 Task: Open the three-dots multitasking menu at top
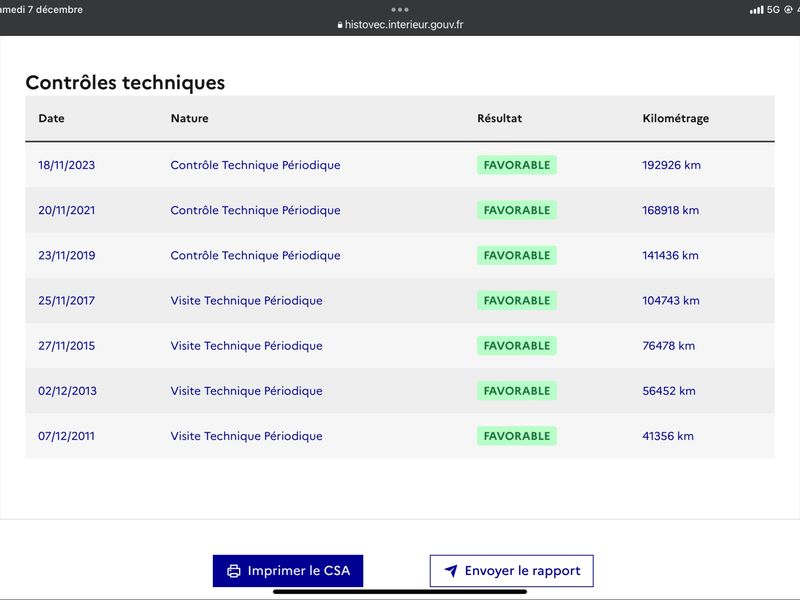coord(400,9)
